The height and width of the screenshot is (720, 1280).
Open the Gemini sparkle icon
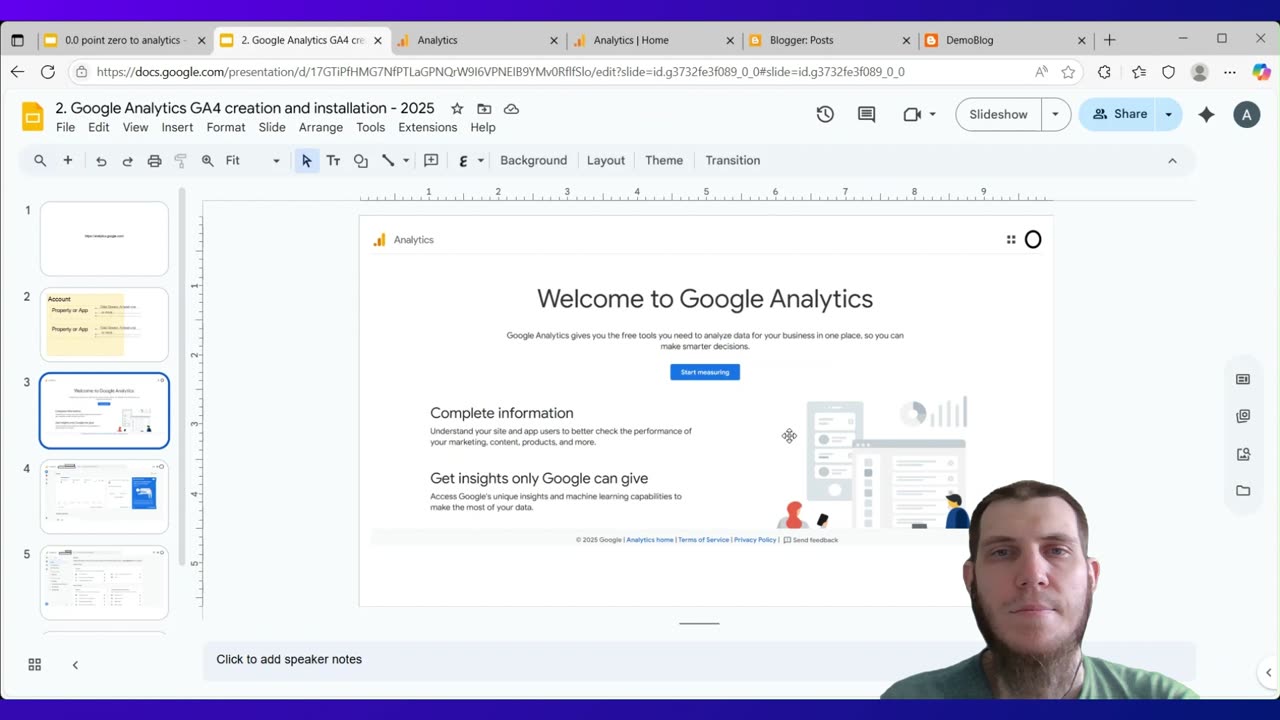click(x=1206, y=114)
